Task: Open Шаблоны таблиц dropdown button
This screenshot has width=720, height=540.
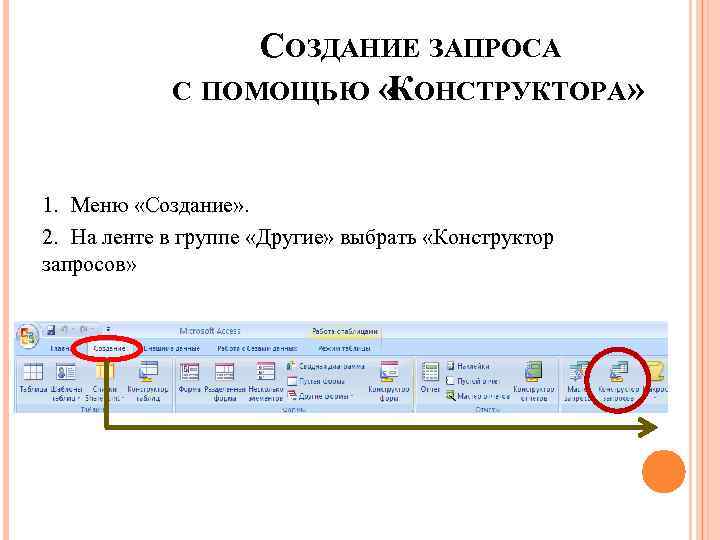Action: pos(66,382)
